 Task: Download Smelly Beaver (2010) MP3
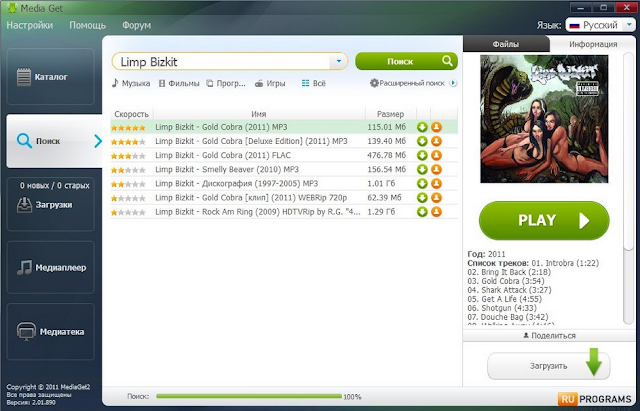click(422, 169)
